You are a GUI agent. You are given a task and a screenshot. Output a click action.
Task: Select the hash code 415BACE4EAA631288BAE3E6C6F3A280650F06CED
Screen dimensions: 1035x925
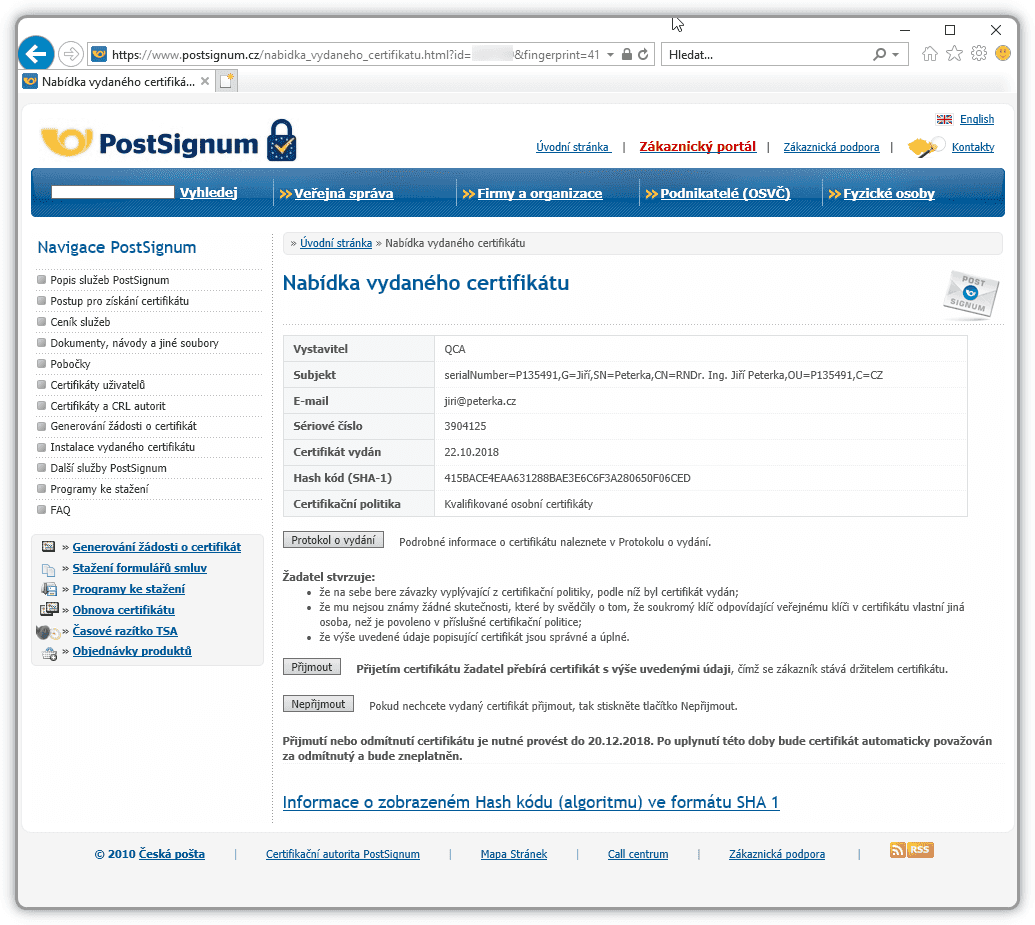(567, 478)
